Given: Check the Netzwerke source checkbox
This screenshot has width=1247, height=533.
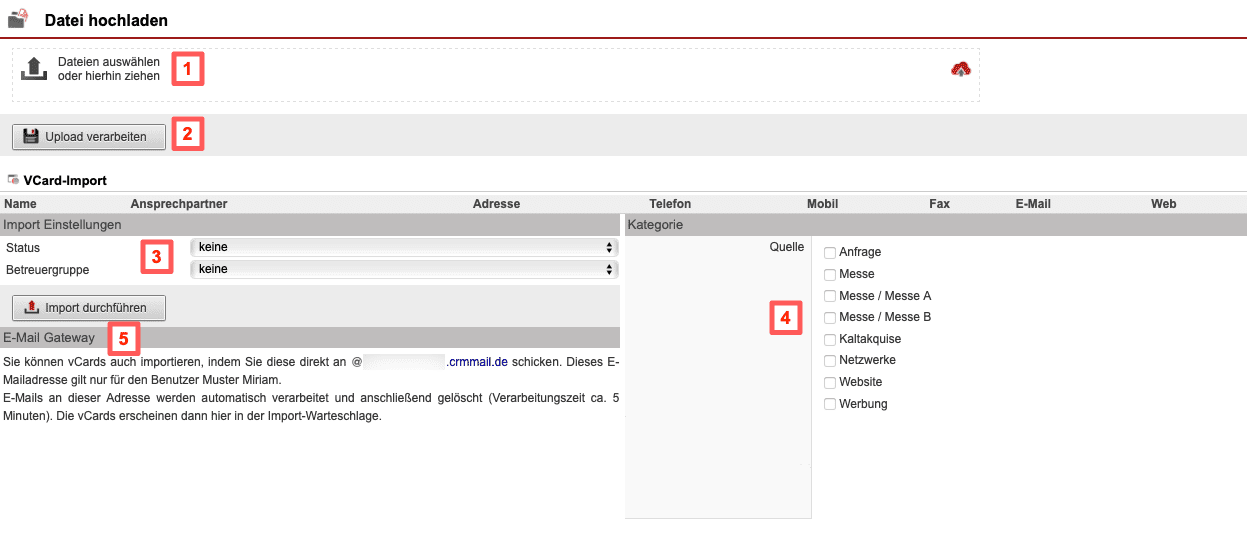Looking at the screenshot, I should [x=829, y=360].
